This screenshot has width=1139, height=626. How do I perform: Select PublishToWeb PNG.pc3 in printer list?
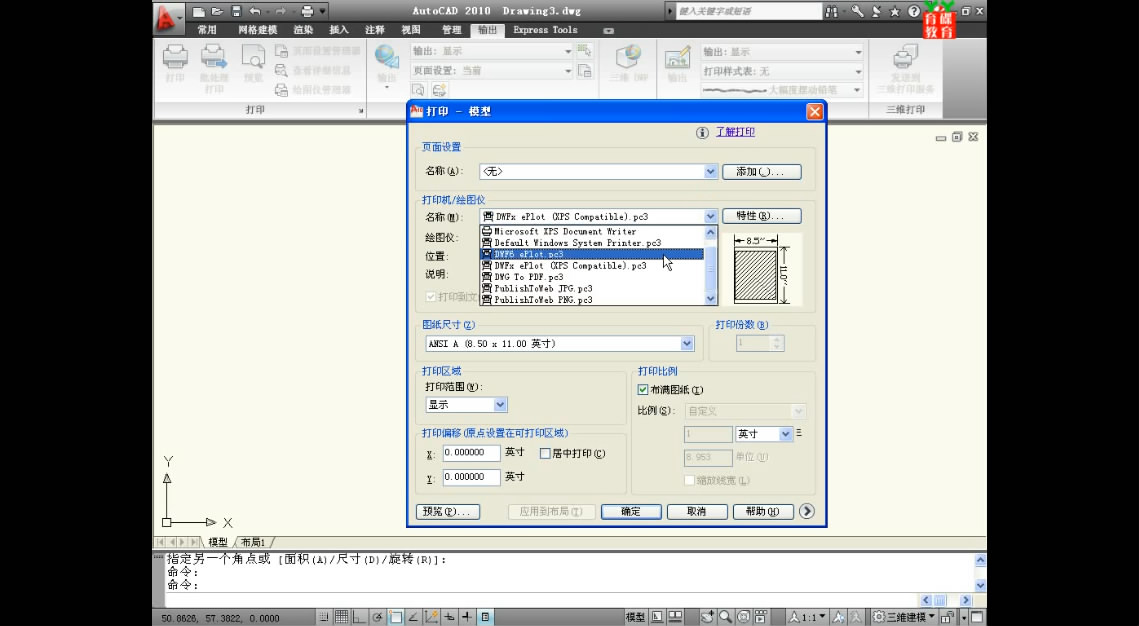pos(592,299)
